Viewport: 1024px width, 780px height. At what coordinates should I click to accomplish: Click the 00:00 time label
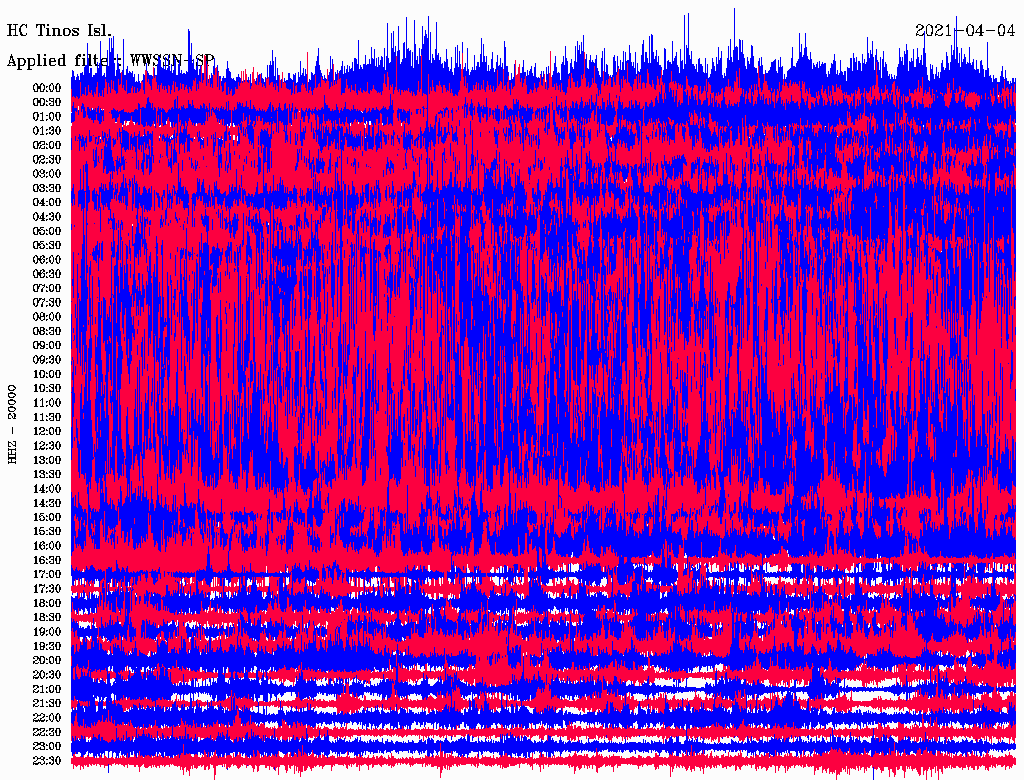[47, 88]
